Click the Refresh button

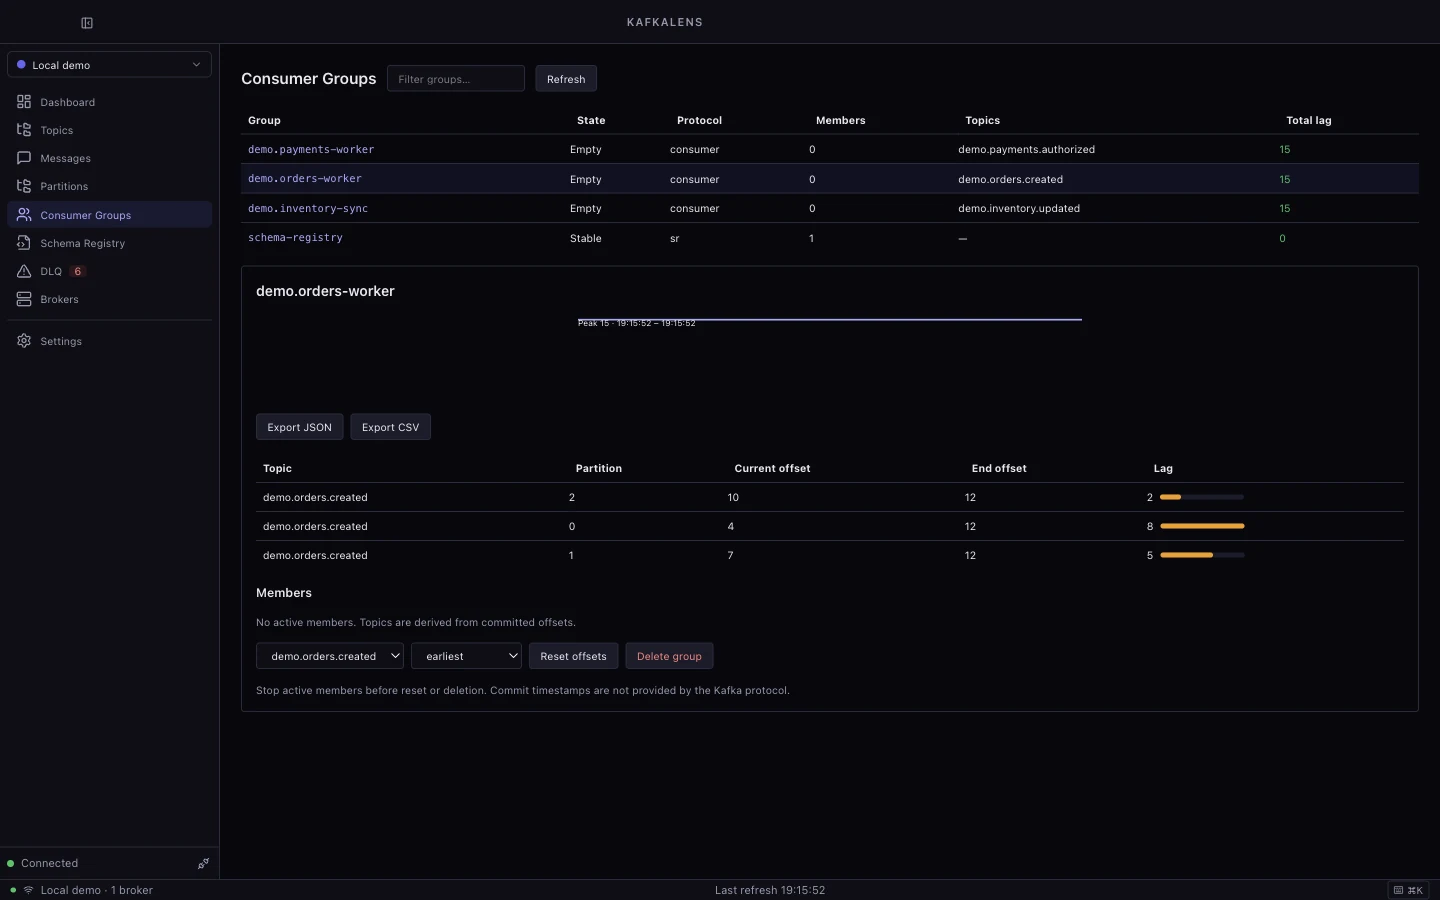coord(566,79)
